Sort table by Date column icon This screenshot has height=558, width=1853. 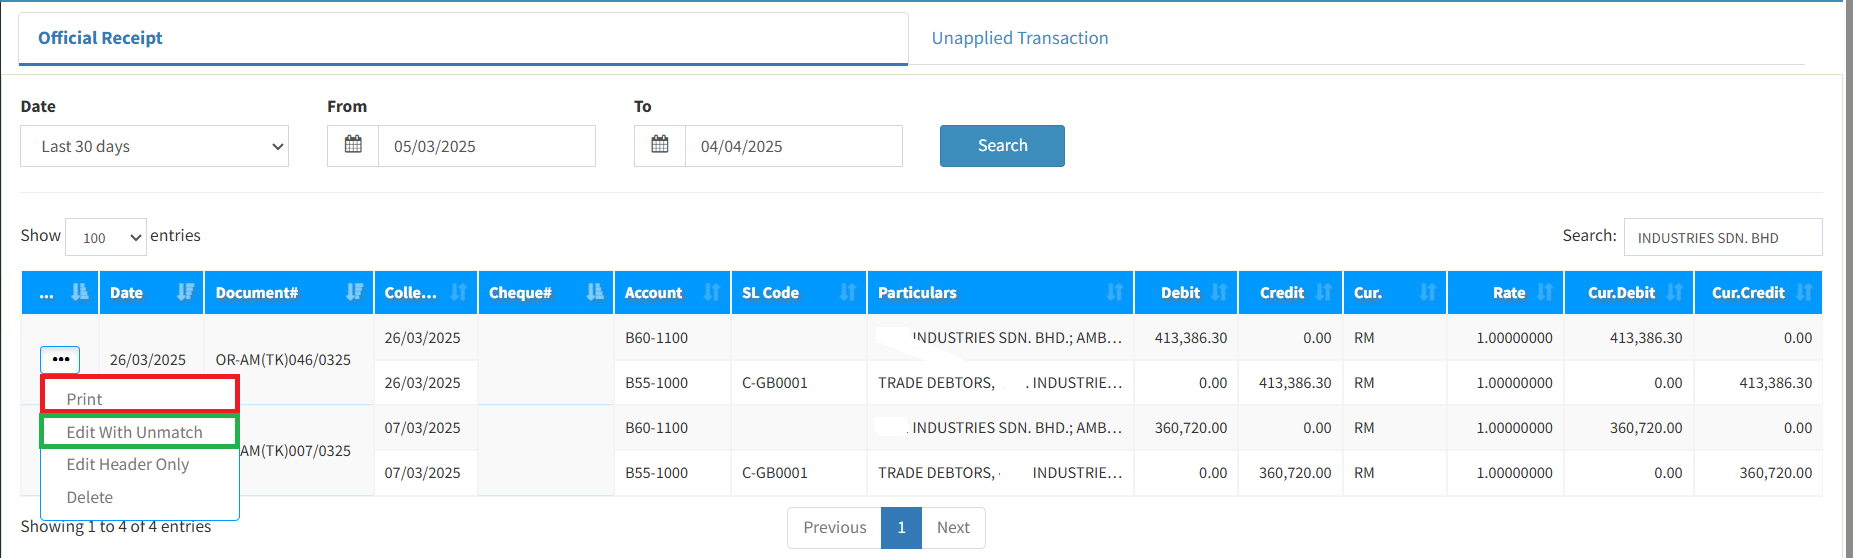[185, 292]
